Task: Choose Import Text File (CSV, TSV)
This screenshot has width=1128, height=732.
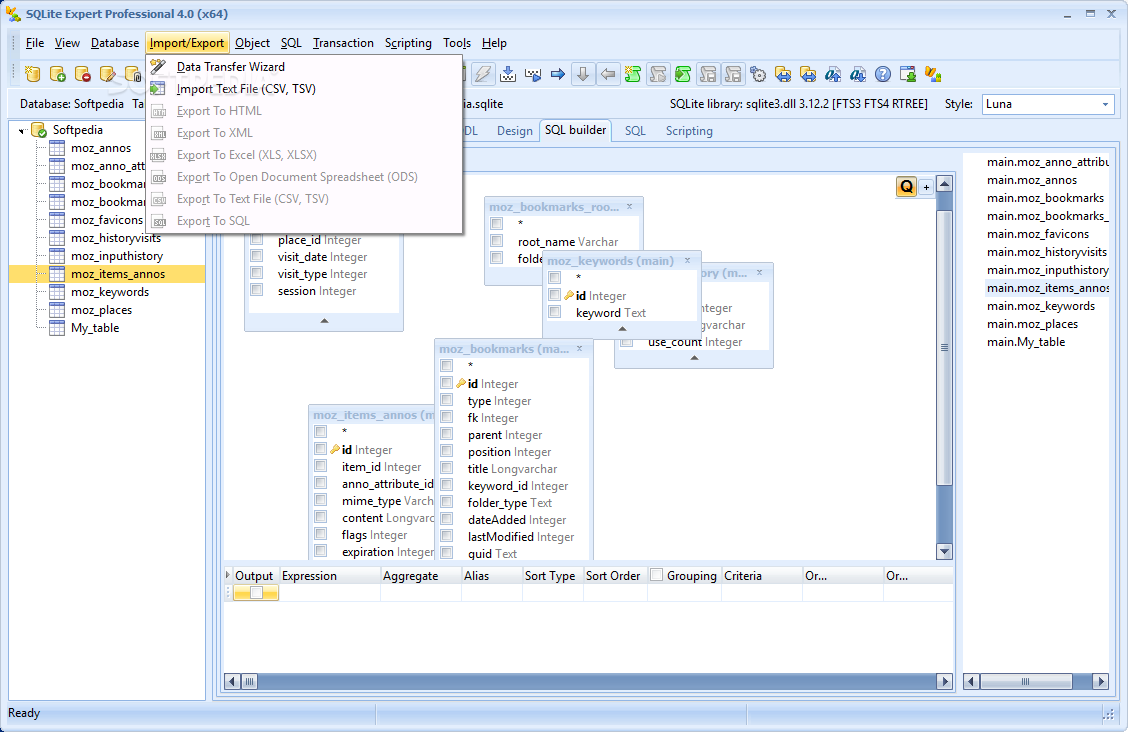Action: point(246,89)
